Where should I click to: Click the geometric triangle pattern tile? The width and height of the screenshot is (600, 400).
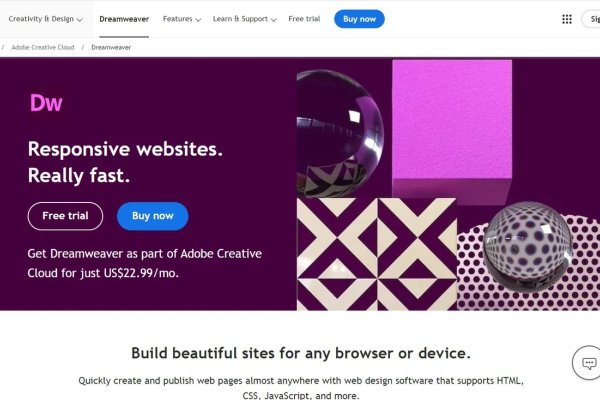(x=377, y=254)
